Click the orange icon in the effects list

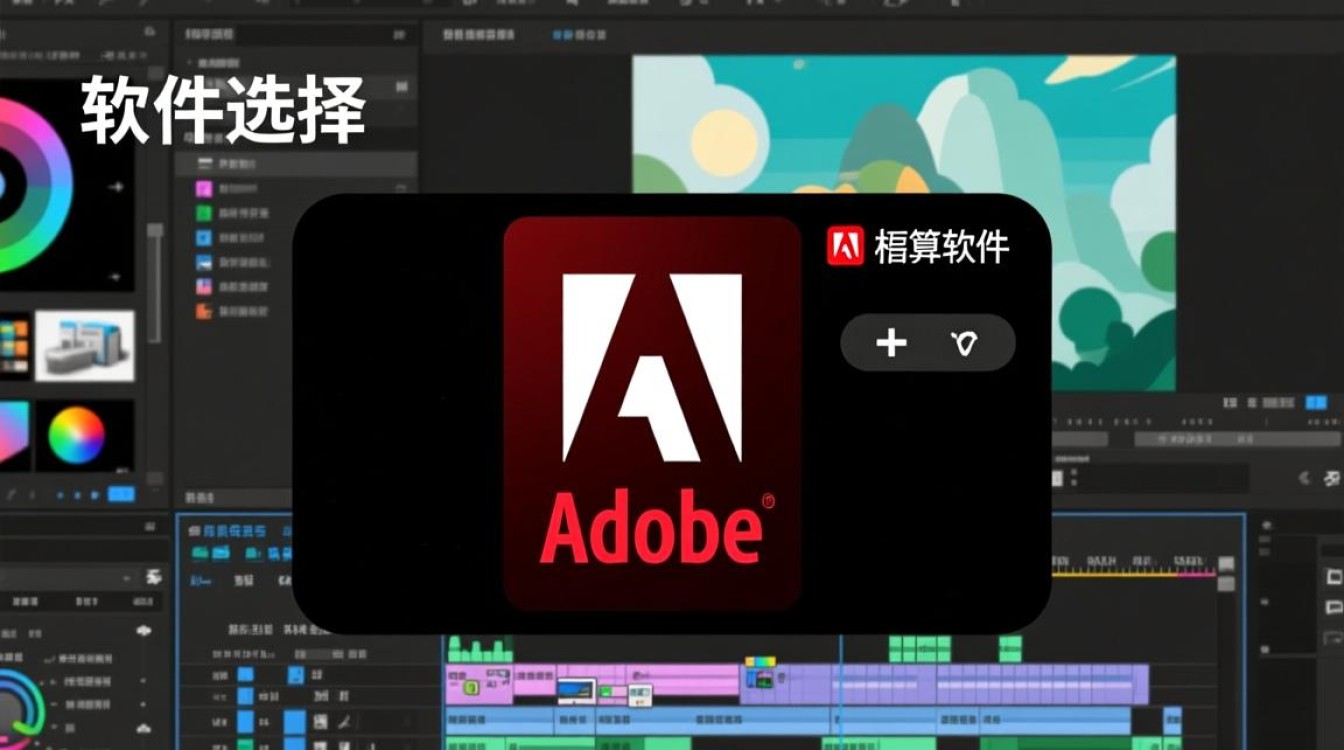click(204, 311)
